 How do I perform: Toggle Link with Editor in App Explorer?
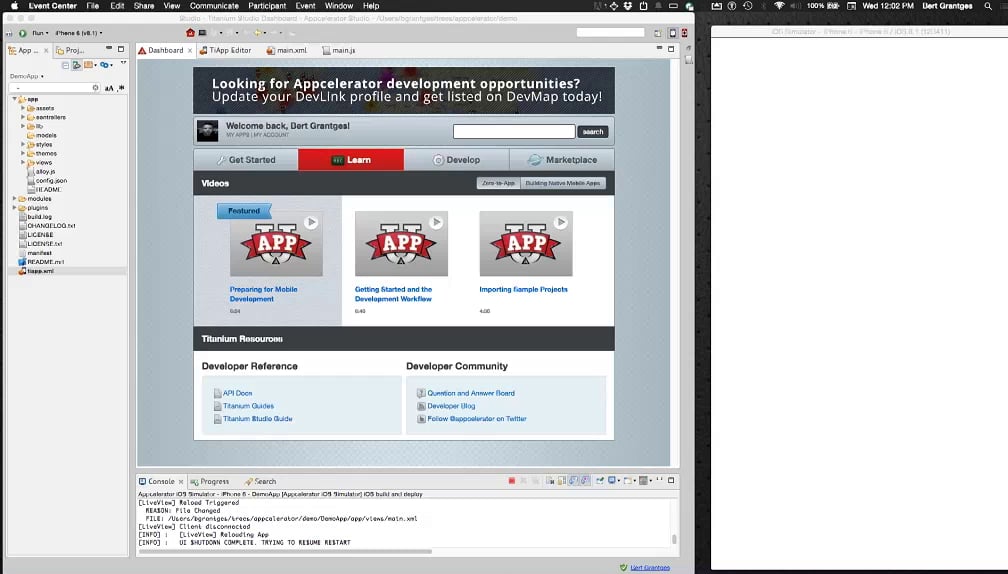pyautogui.click(x=76, y=65)
